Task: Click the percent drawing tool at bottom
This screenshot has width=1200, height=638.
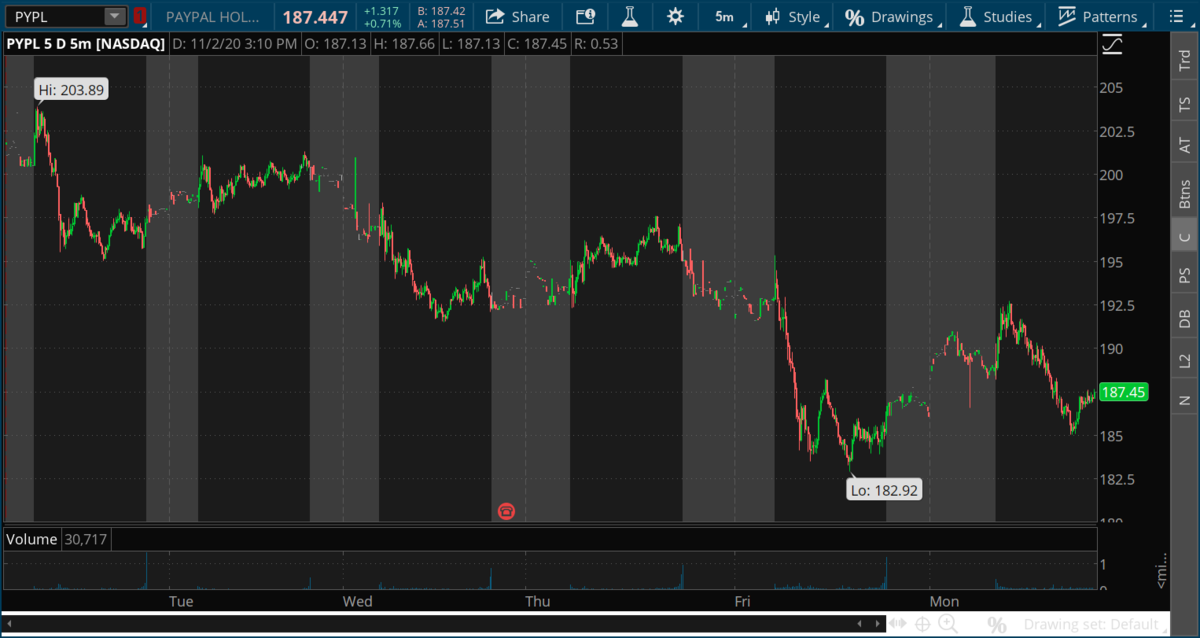Action: [997, 626]
